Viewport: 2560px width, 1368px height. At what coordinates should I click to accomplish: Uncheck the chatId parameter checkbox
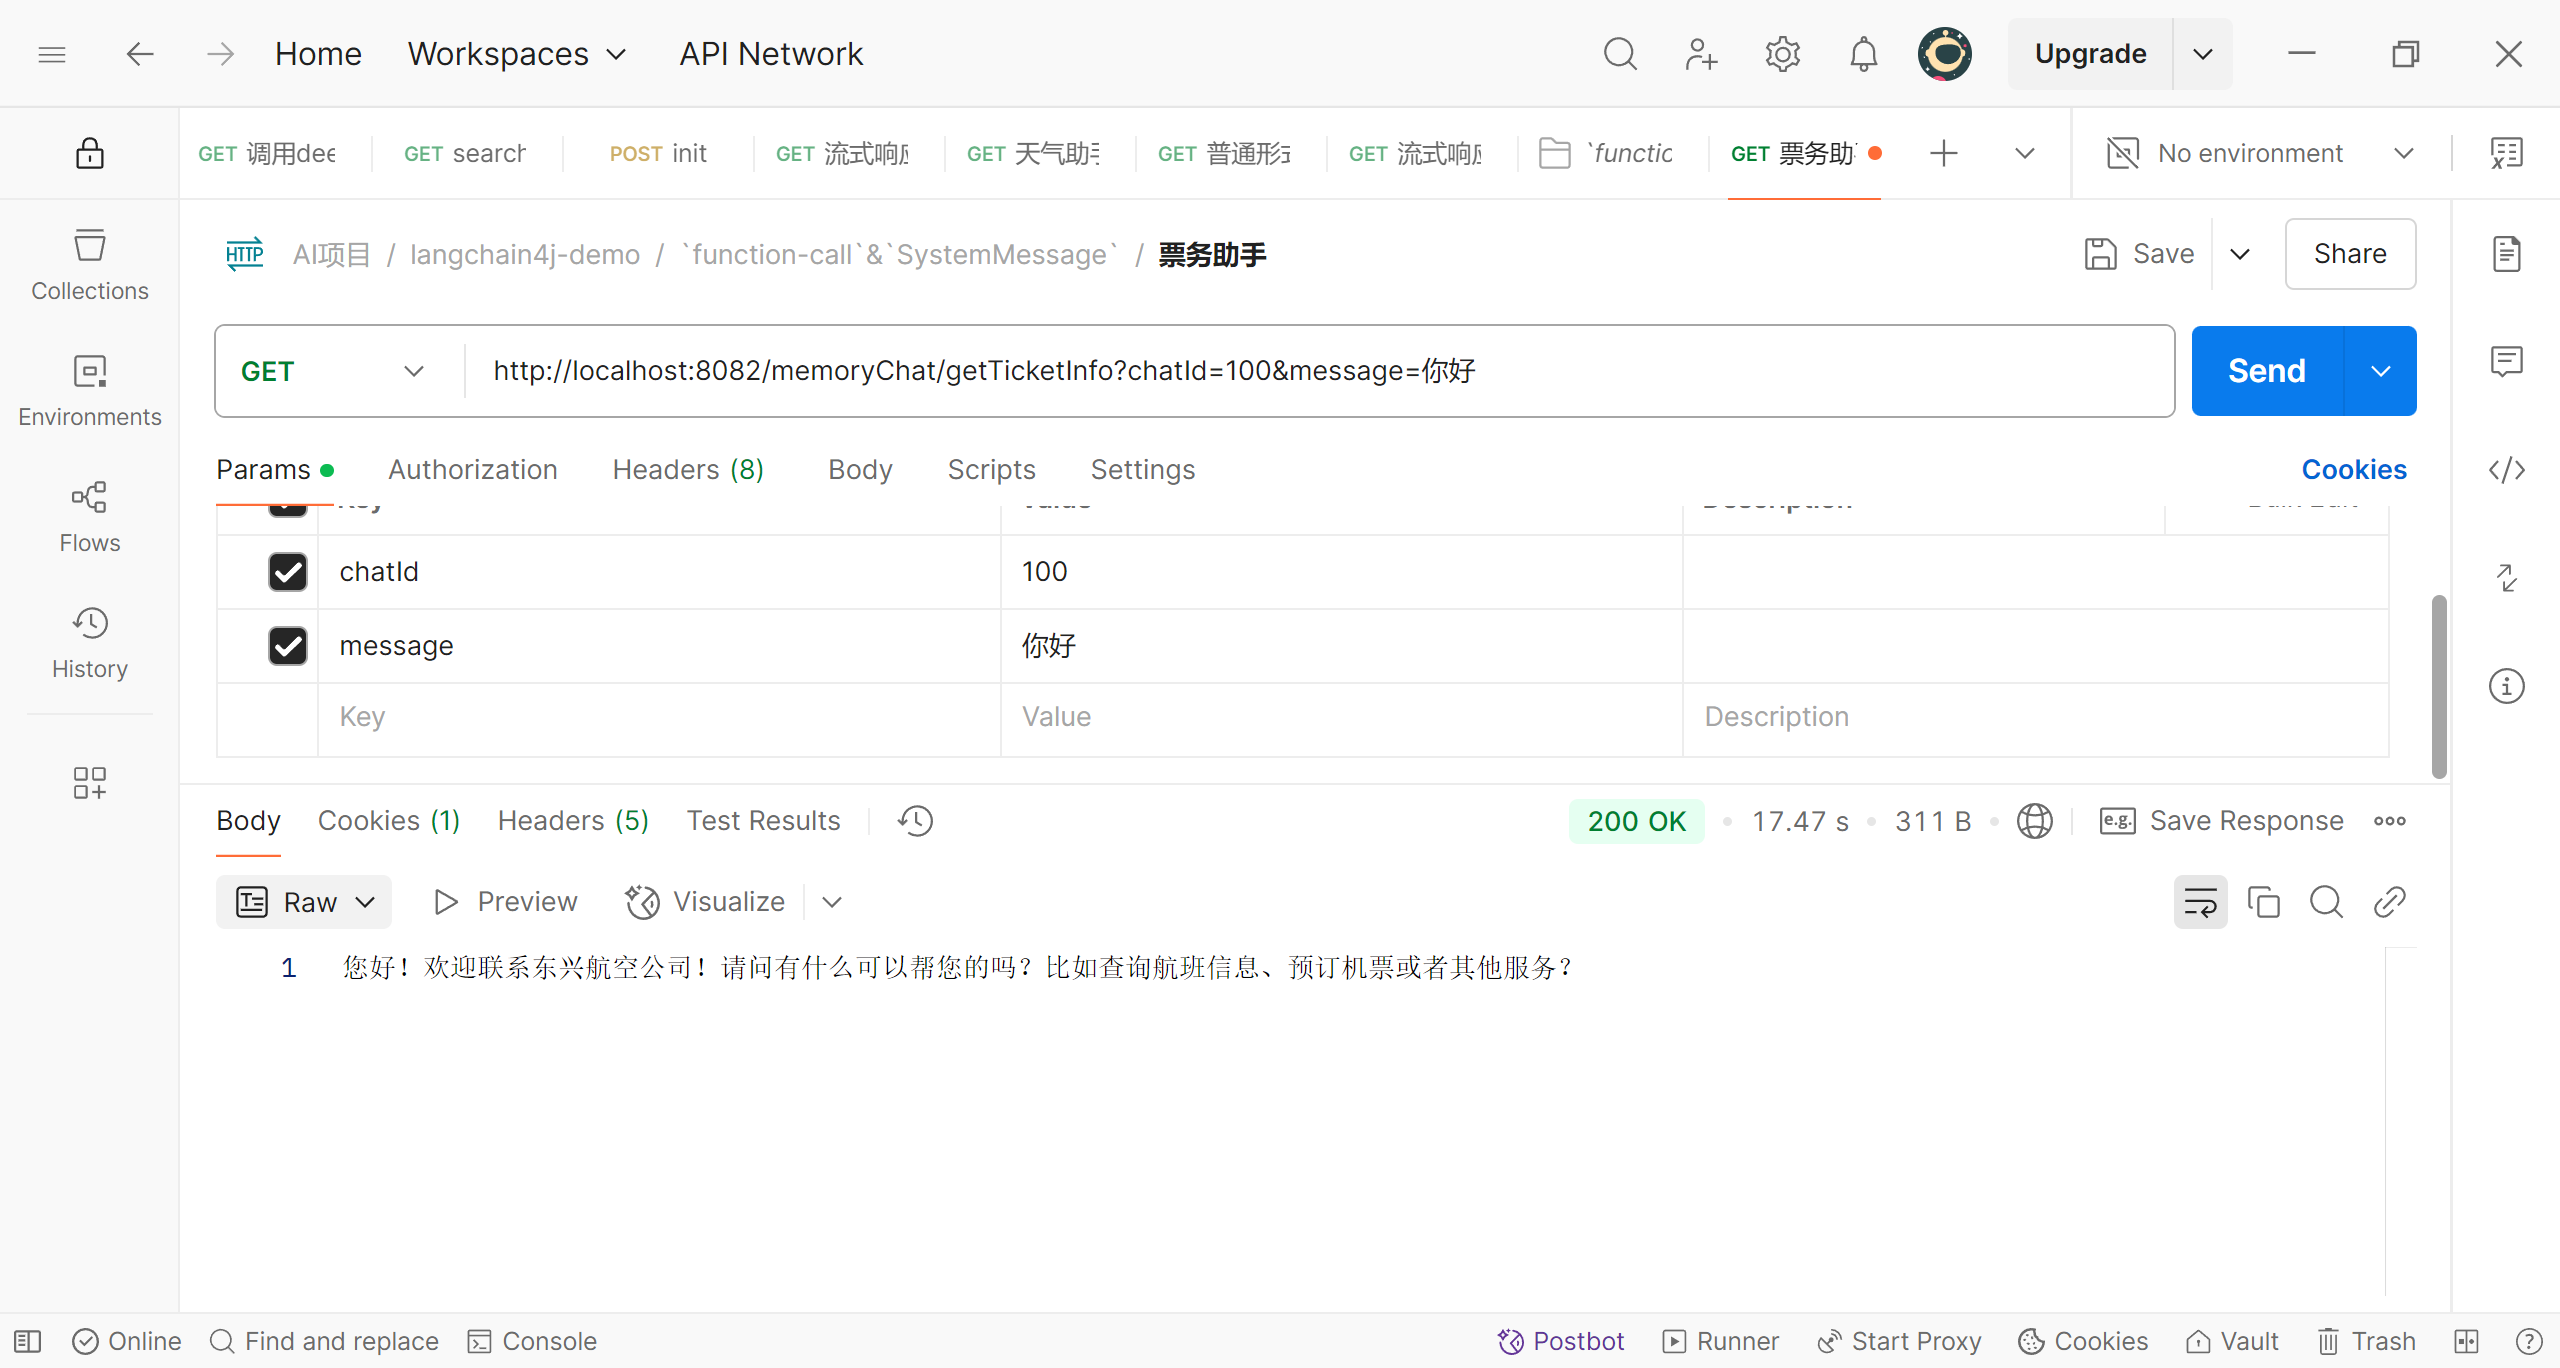(x=288, y=572)
